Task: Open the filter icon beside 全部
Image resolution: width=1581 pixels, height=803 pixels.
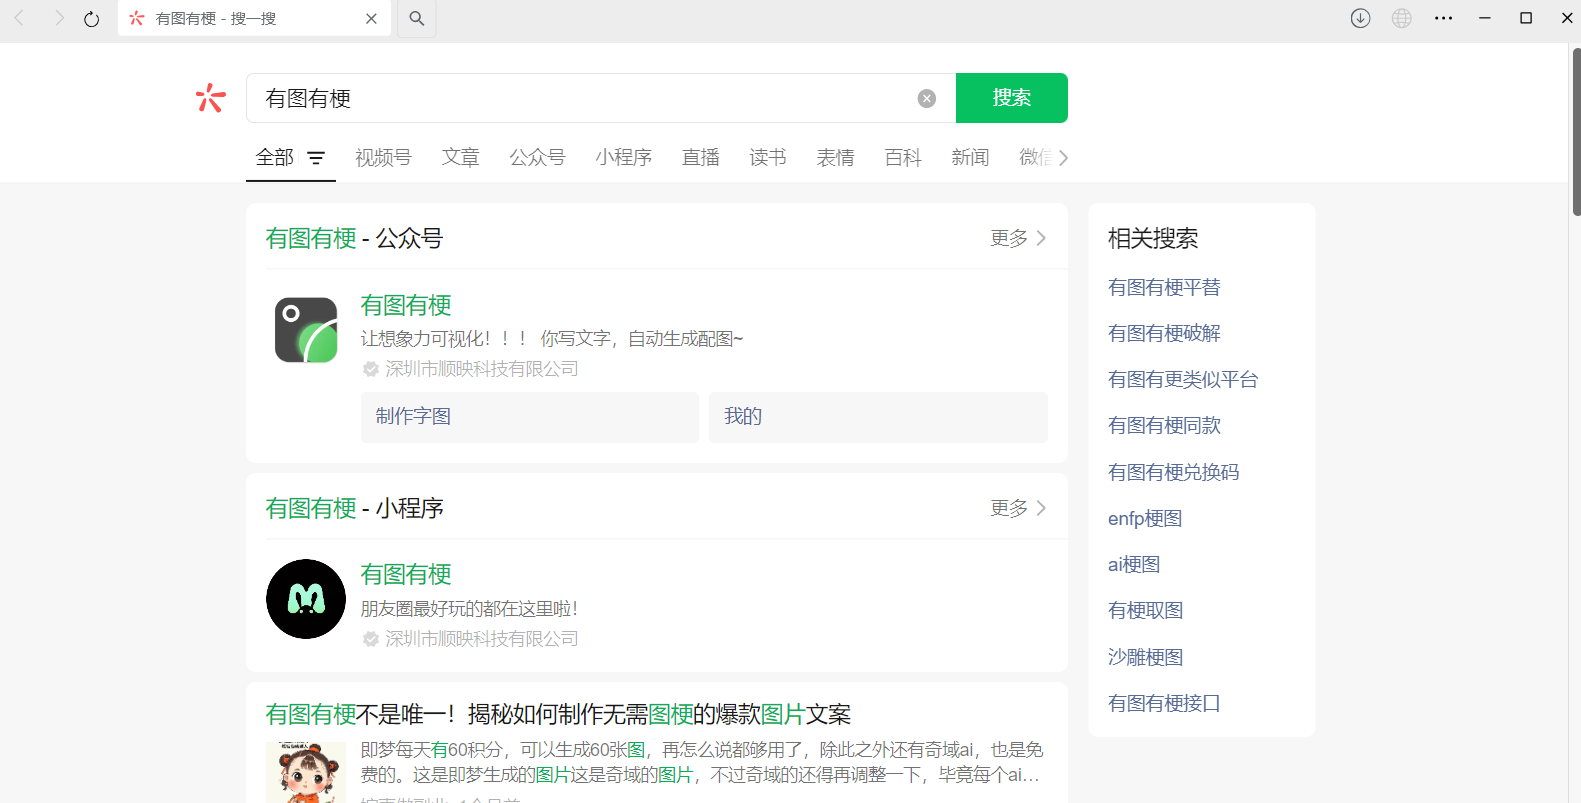Action: tap(316, 158)
